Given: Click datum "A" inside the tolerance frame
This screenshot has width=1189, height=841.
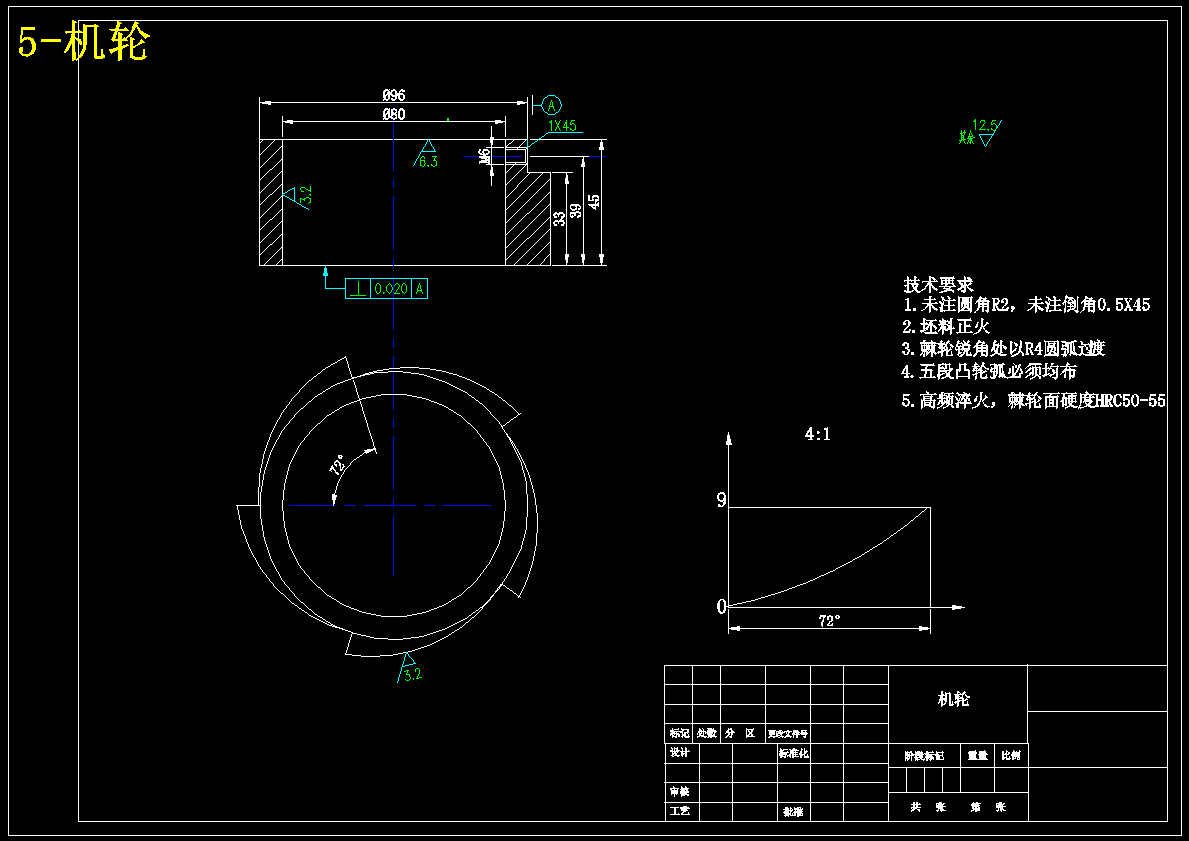Looking at the screenshot, I should [419, 289].
